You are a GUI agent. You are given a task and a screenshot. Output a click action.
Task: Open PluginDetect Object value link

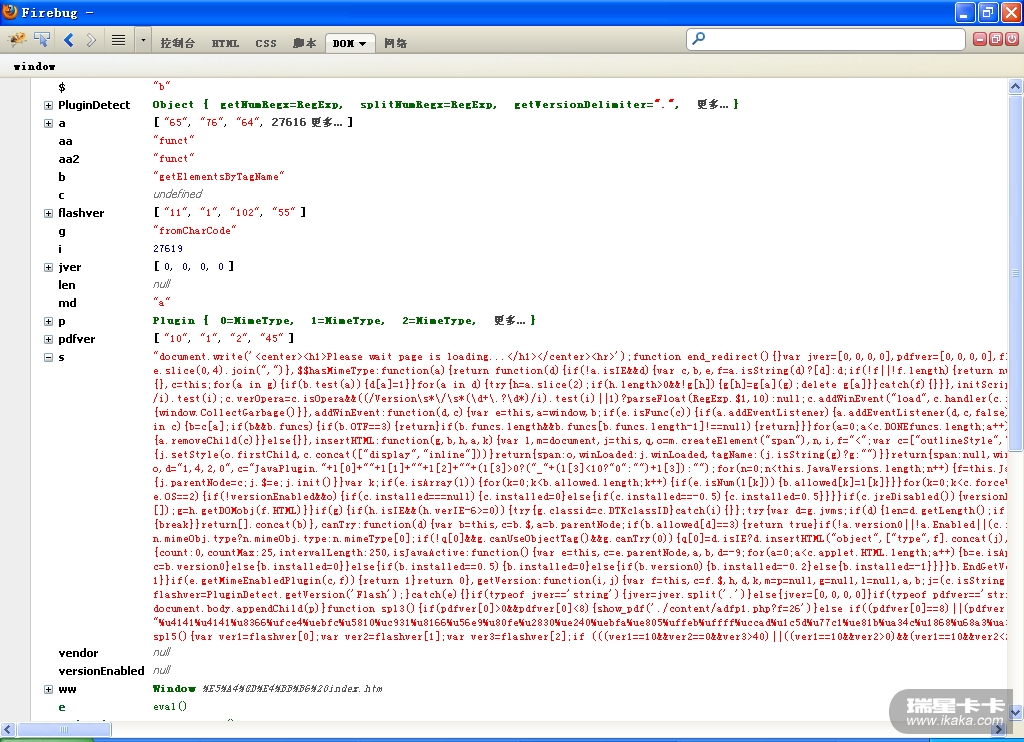click(x=445, y=105)
